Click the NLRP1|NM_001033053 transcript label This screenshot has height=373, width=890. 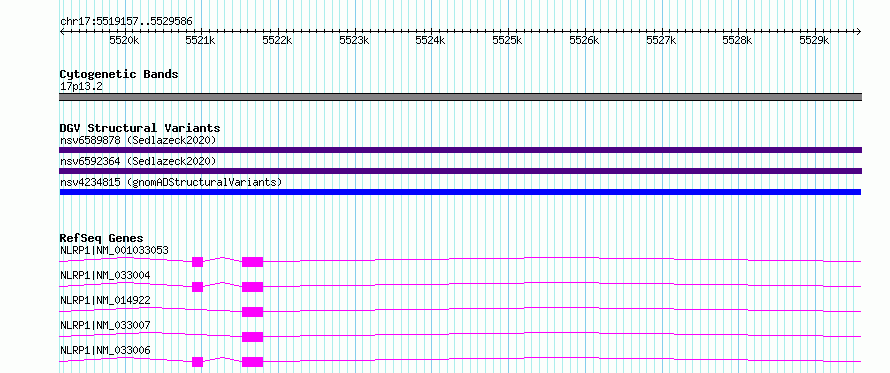(114, 250)
